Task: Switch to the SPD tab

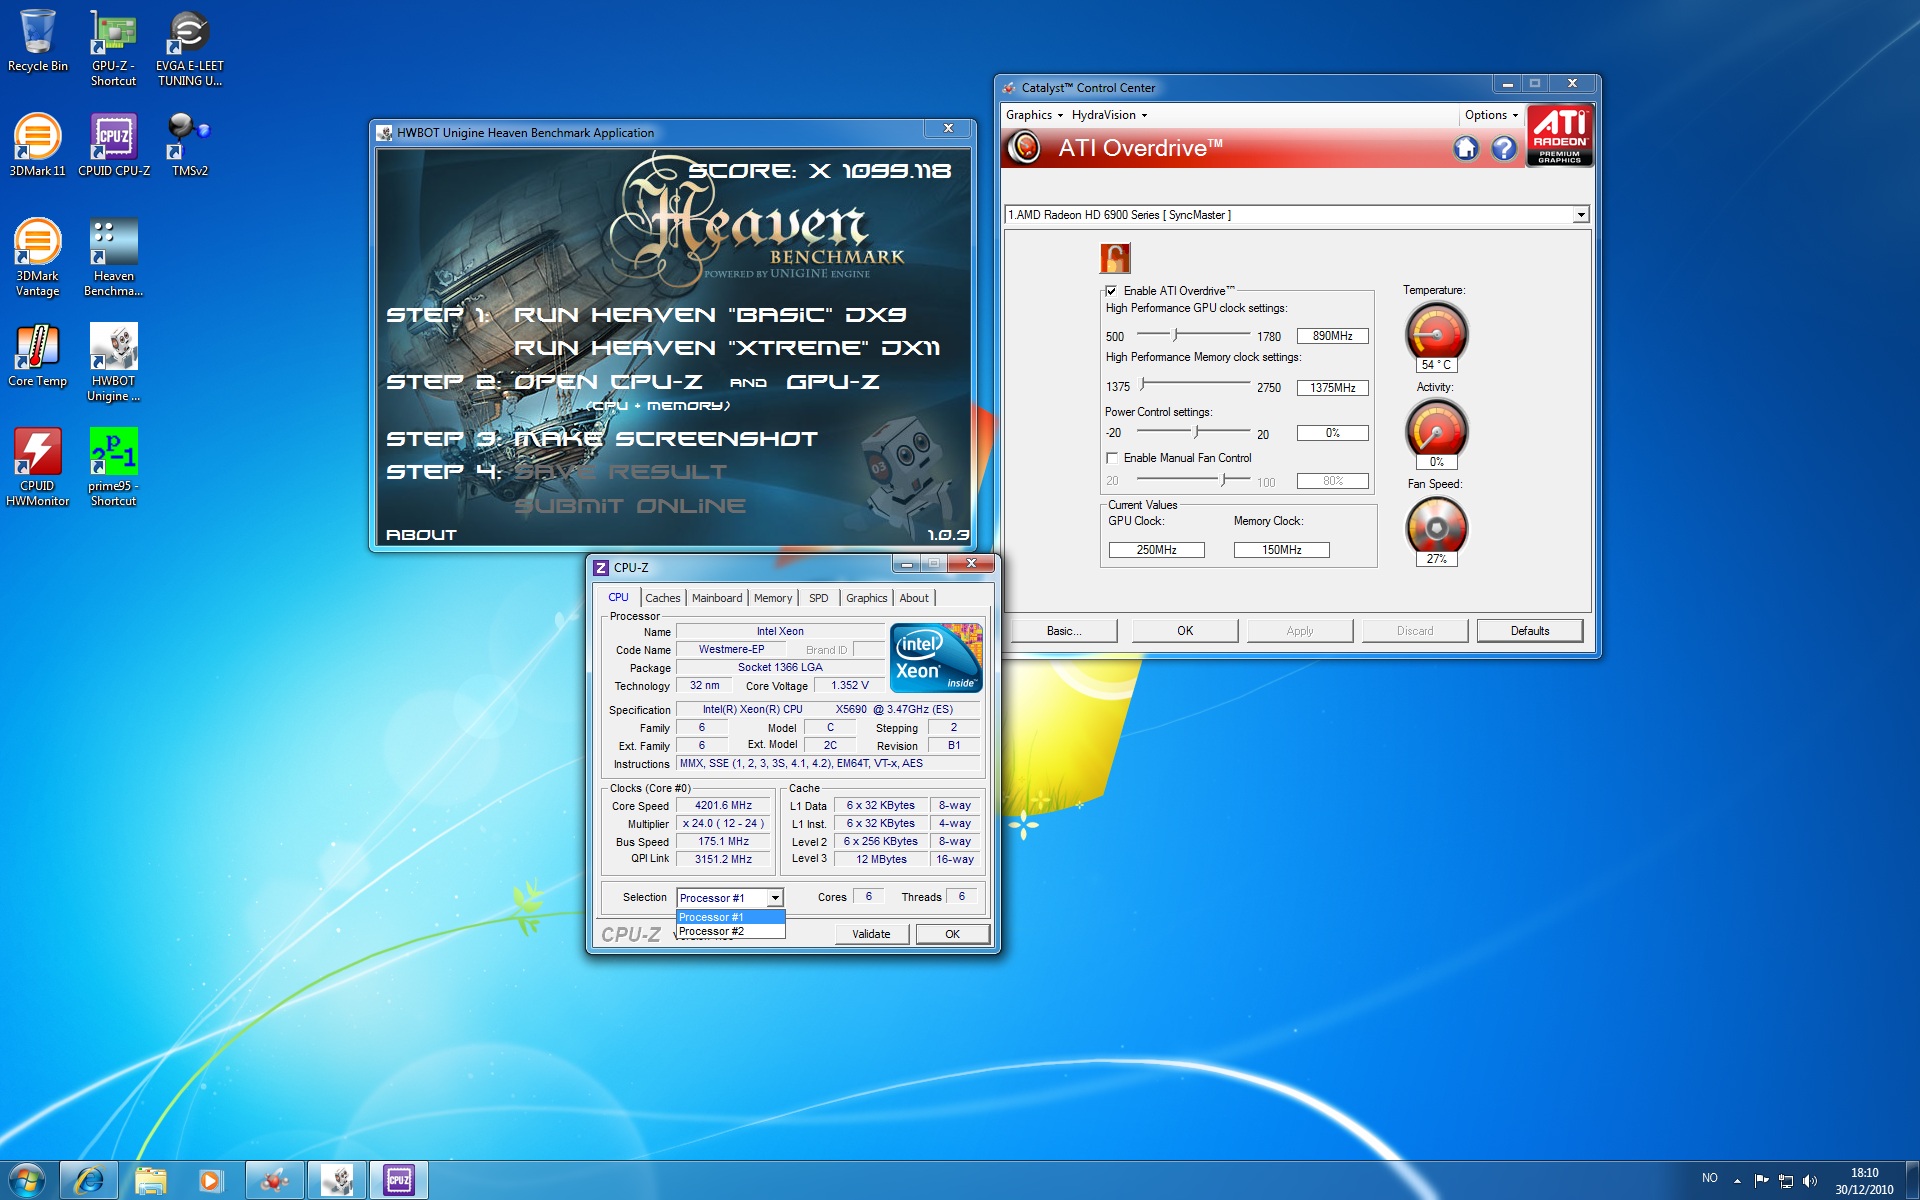Action: tap(818, 598)
